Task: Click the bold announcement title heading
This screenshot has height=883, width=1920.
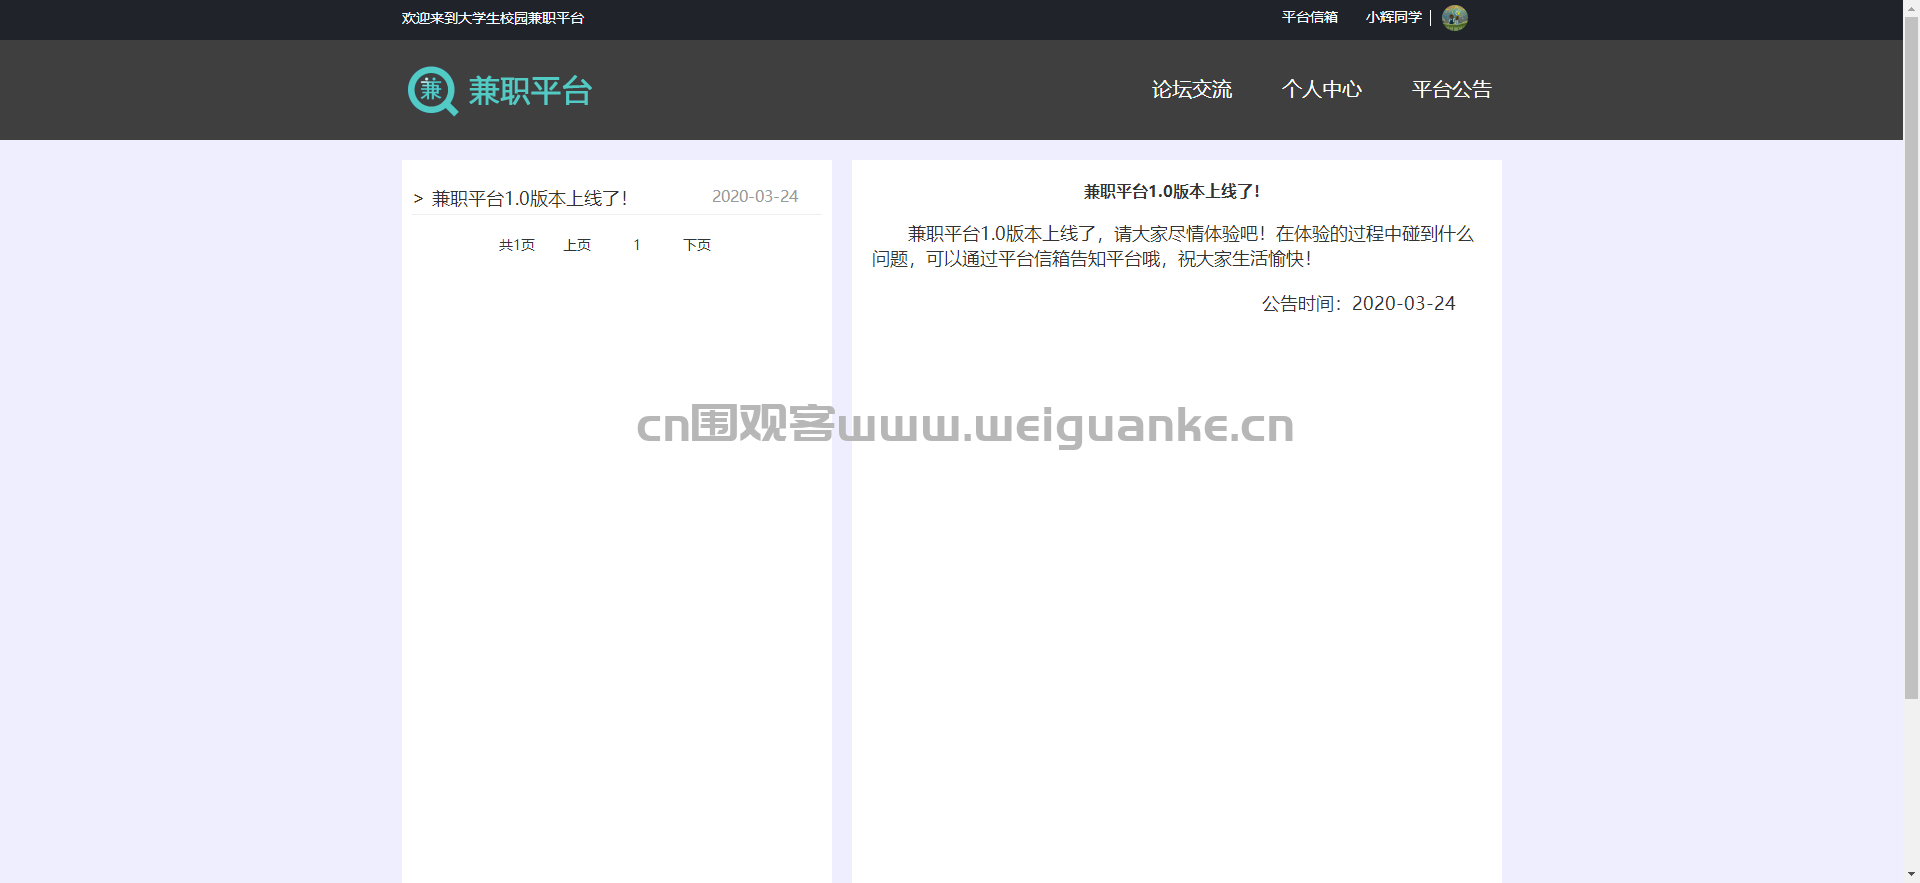Action: pos(1172,192)
